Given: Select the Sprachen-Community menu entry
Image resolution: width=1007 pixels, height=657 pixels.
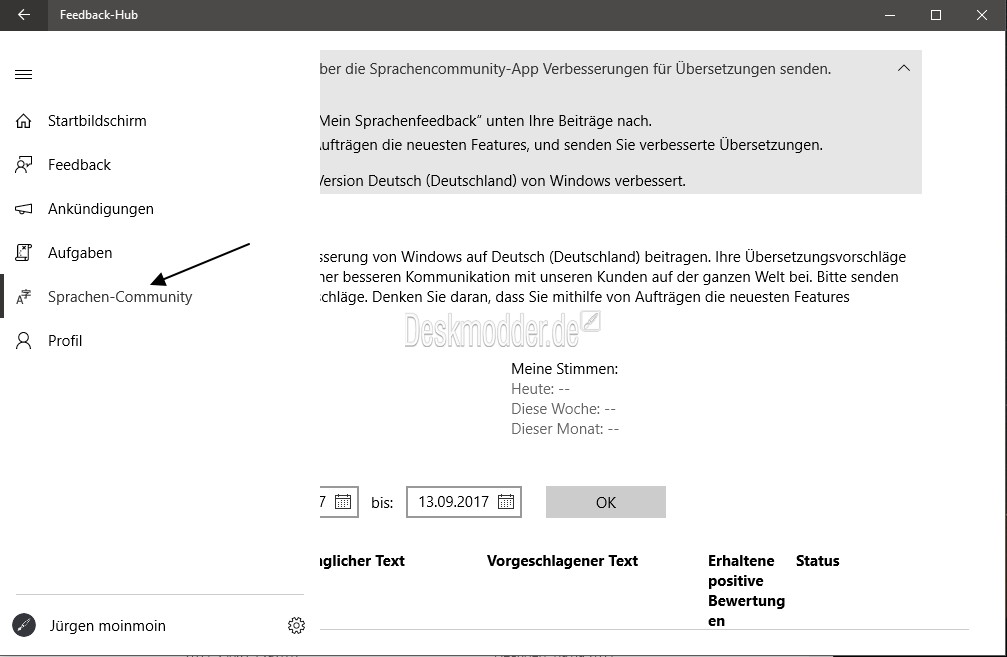Looking at the screenshot, I should point(120,297).
